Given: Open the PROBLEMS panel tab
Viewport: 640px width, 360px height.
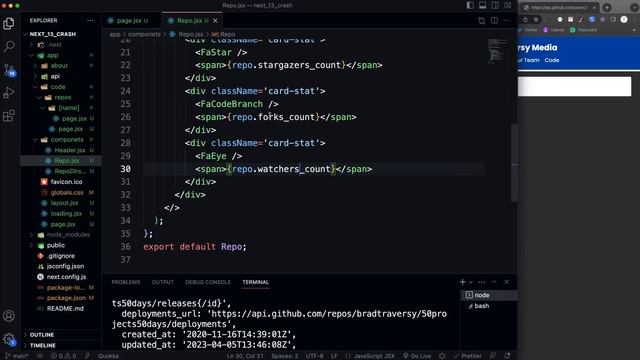Looking at the screenshot, I should [126, 282].
